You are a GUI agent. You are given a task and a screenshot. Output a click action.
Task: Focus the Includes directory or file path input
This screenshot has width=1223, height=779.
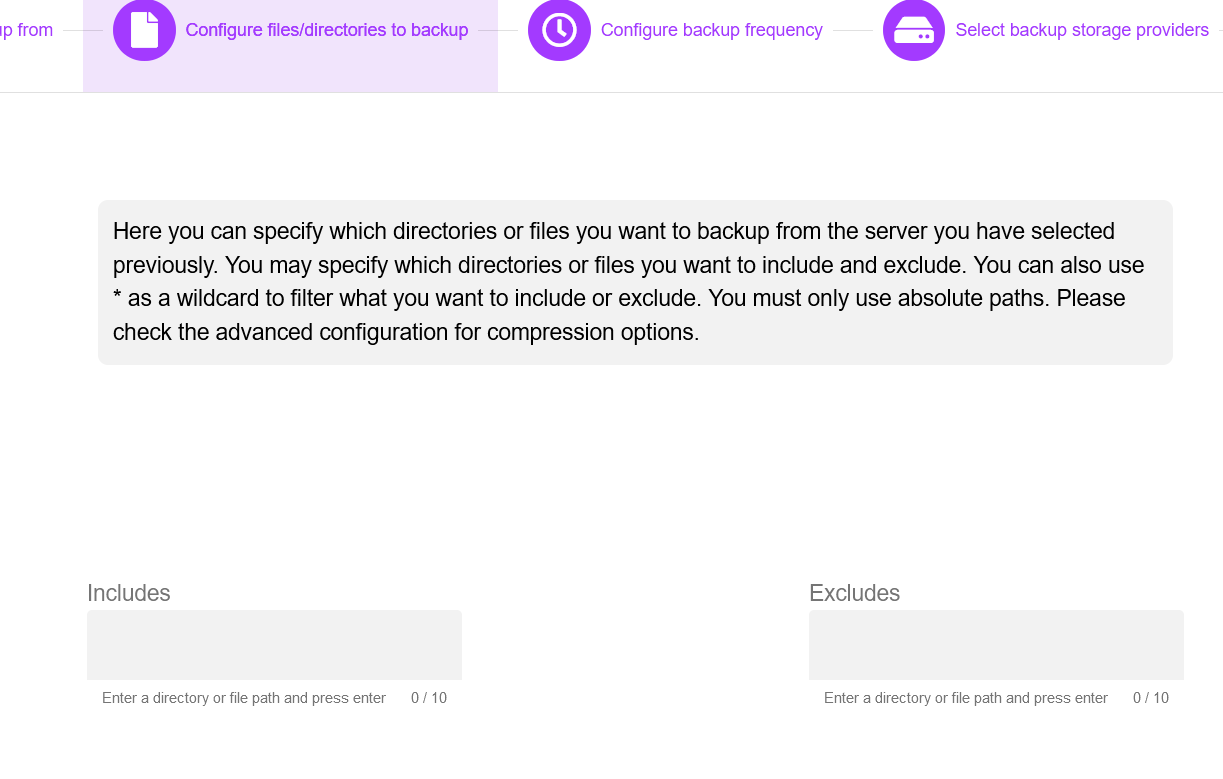tap(244, 698)
